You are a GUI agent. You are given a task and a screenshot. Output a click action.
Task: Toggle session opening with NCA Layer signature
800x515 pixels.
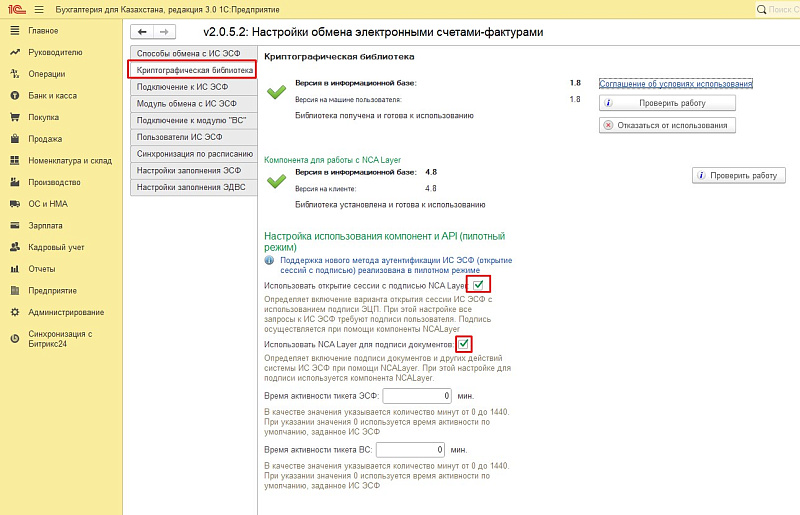click(482, 285)
